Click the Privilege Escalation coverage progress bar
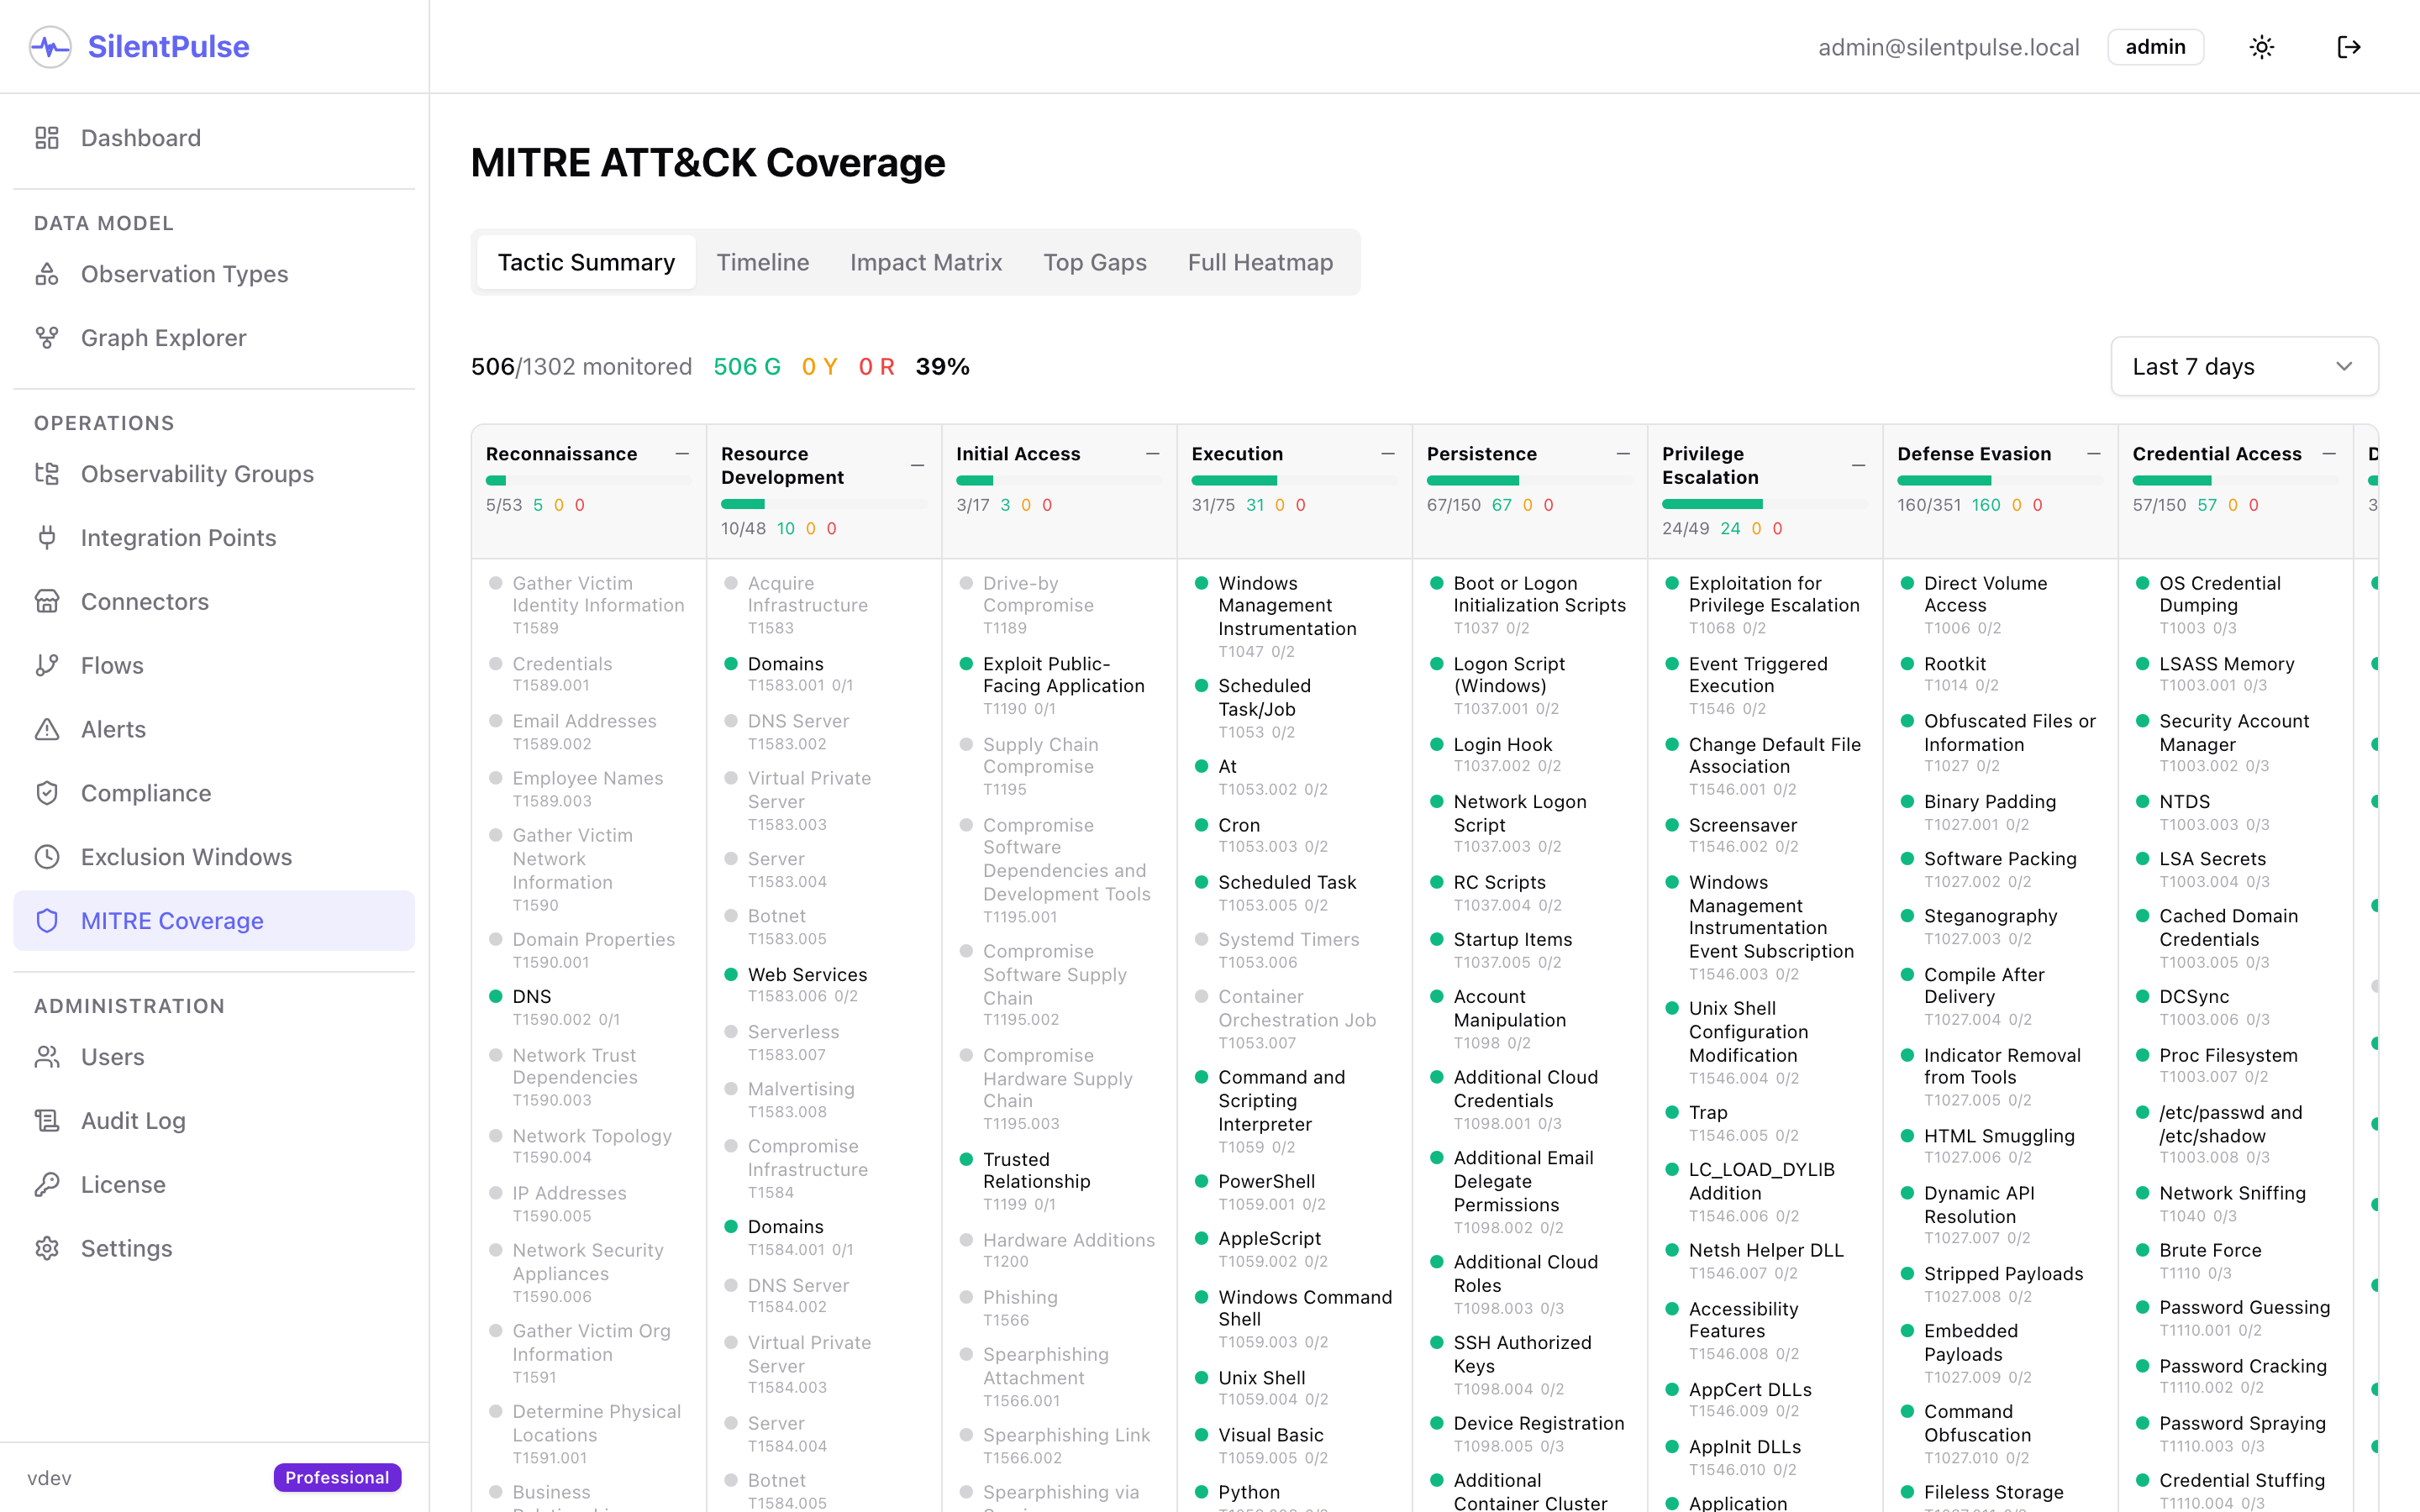 point(1764,504)
